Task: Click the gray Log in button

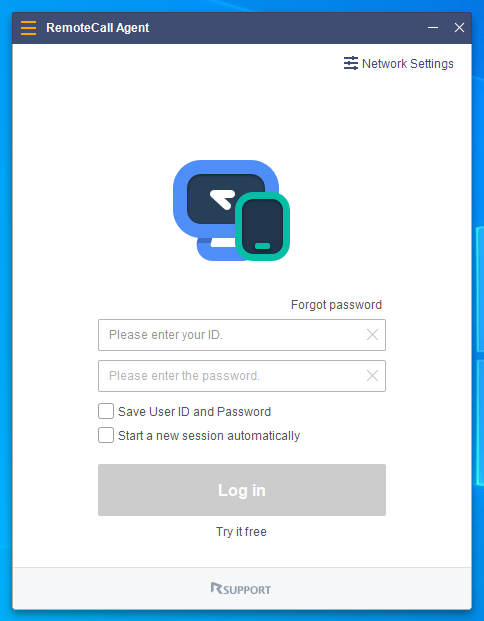Action: (242, 490)
